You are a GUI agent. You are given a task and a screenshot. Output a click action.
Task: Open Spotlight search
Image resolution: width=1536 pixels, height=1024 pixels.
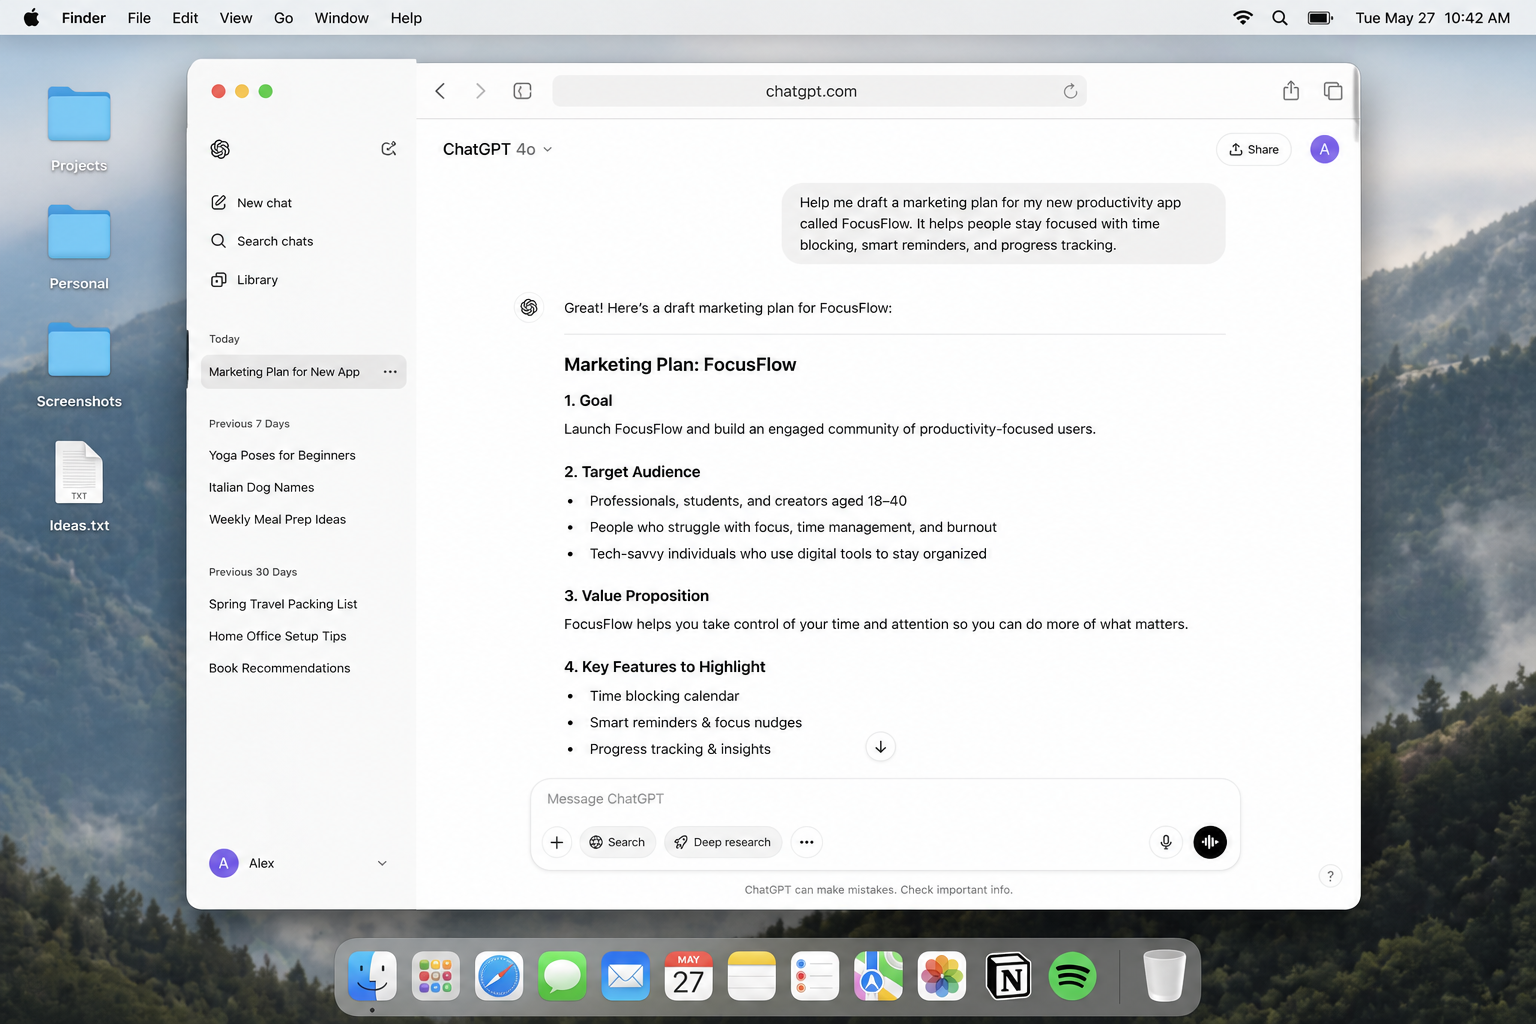(x=1280, y=18)
